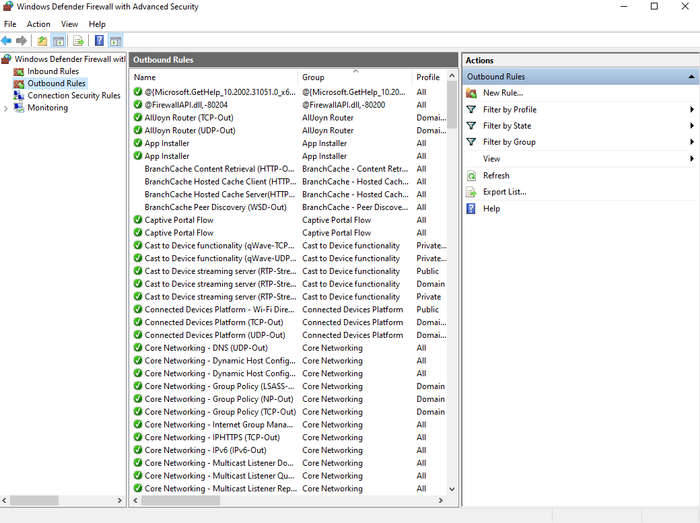Open the View menu in menu bar
Viewport: 700px width, 523px height.
click(x=69, y=24)
